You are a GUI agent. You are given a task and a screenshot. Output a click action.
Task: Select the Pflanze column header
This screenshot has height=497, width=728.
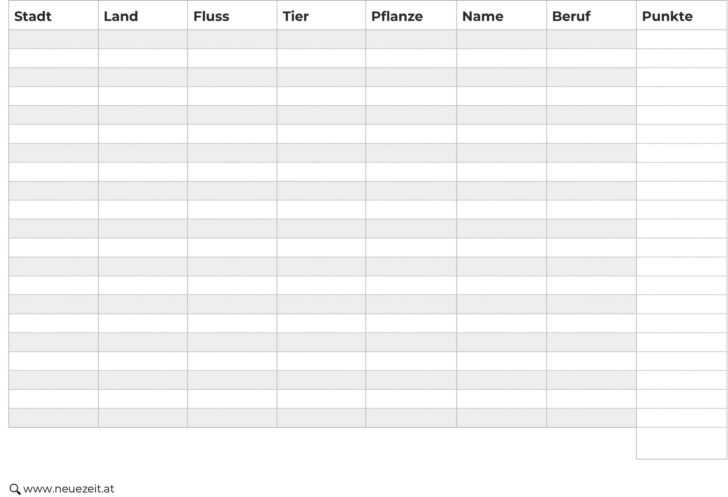[397, 16]
